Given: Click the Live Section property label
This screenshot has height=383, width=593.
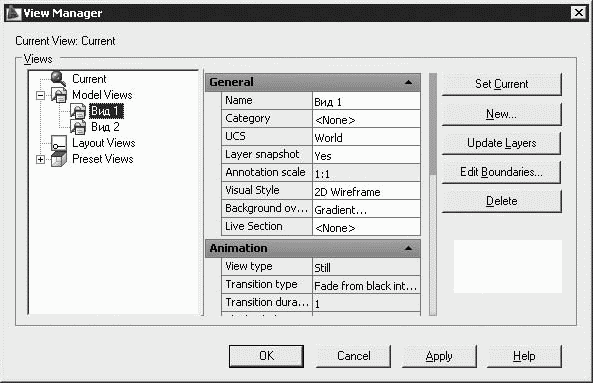Looking at the screenshot, I should pos(254,226).
